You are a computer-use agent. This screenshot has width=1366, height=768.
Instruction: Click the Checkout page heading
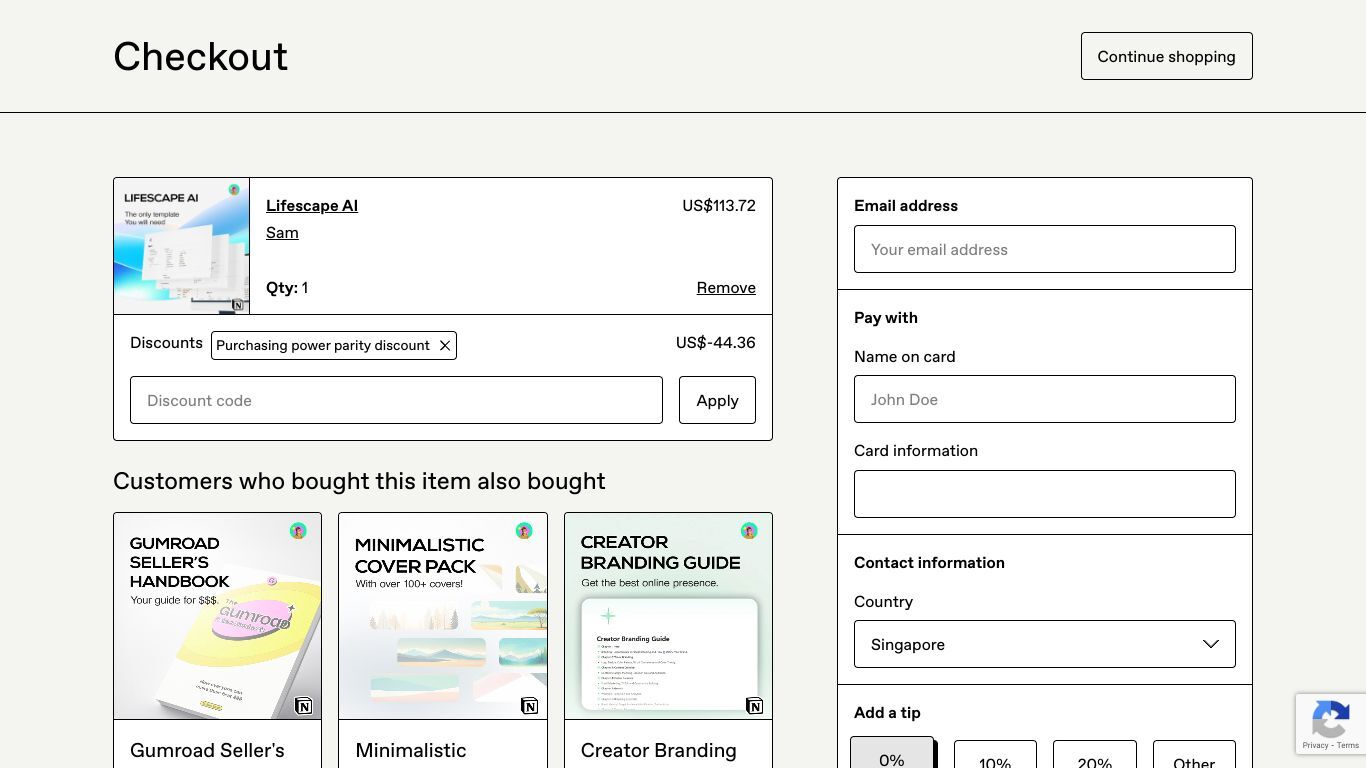point(200,57)
